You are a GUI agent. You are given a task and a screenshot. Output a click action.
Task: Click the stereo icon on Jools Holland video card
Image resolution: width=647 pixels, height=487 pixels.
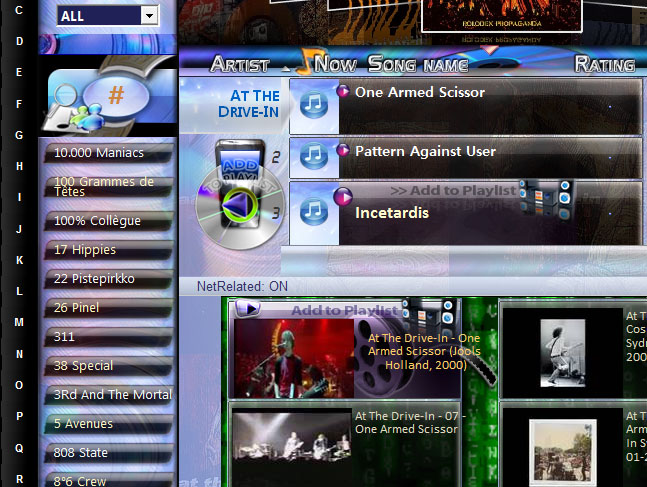pos(430,316)
